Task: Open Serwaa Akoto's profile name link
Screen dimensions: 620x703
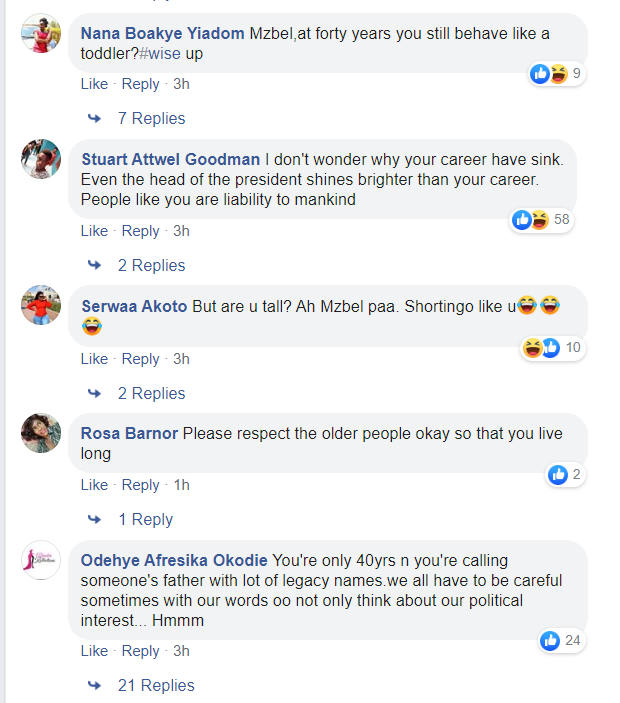Action: click(x=134, y=306)
